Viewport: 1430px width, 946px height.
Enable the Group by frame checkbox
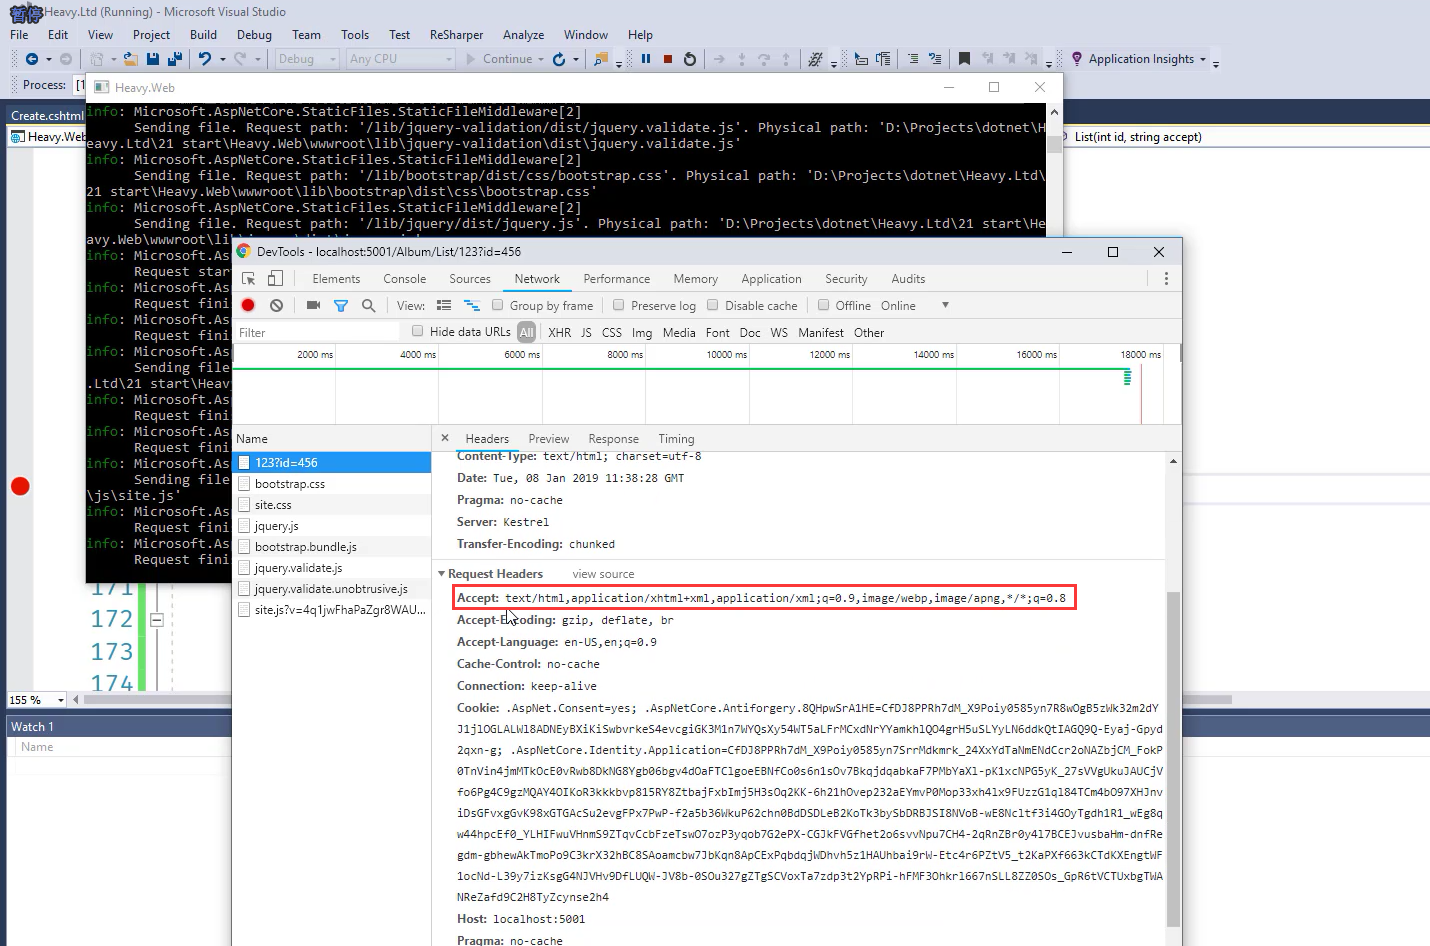click(x=497, y=305)
